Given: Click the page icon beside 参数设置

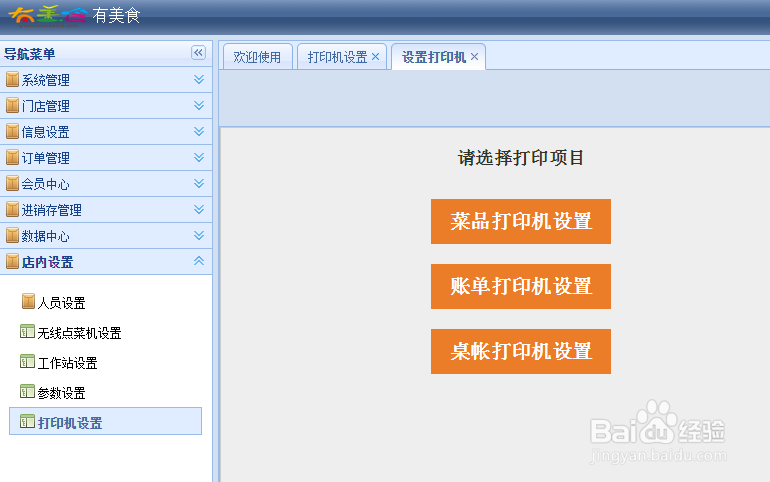Looking at the screenshot, I should point(27,391).
